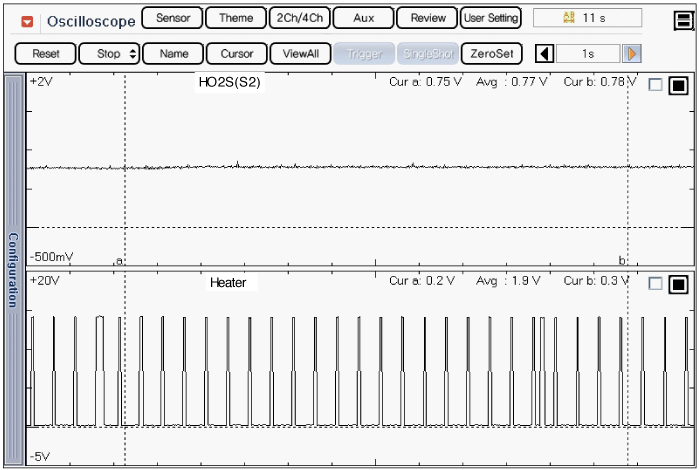Click the black square icon on HO2S(S2) channel
Image resolution: width=700 pixels, height=470 pixels.
[x=679, y=85]
